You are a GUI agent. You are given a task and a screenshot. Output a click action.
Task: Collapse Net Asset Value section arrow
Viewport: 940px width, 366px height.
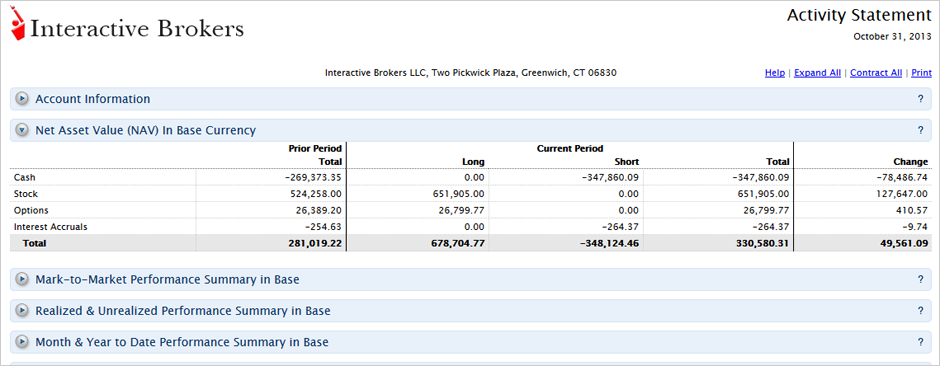(x=22, y=129)
